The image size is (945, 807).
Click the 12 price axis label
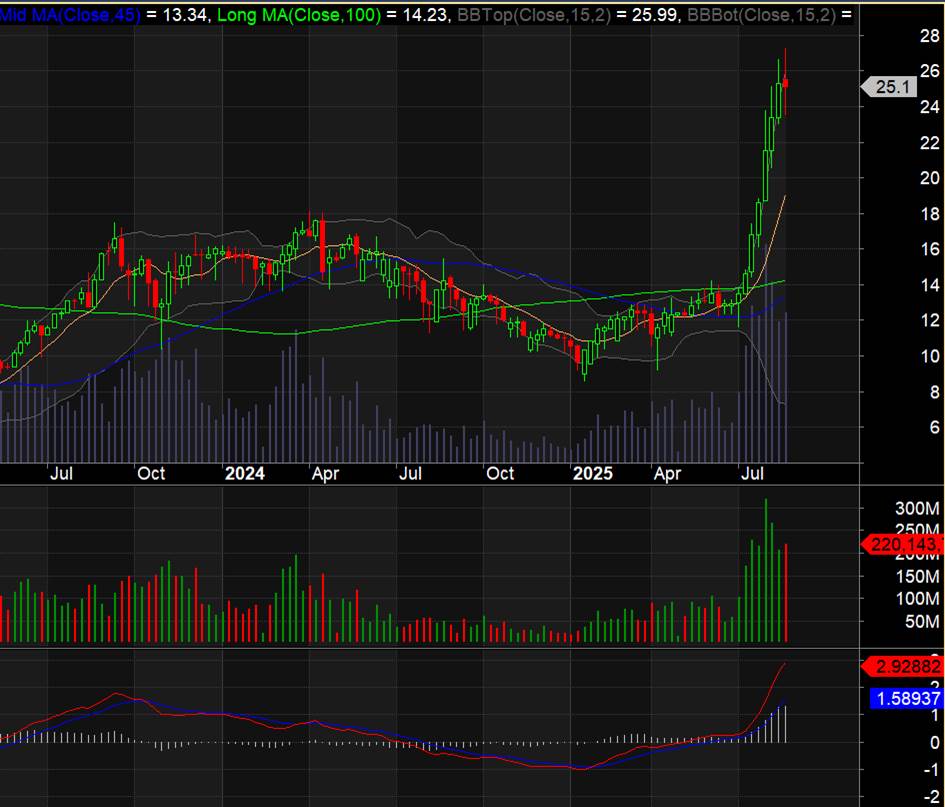point(930,320)
